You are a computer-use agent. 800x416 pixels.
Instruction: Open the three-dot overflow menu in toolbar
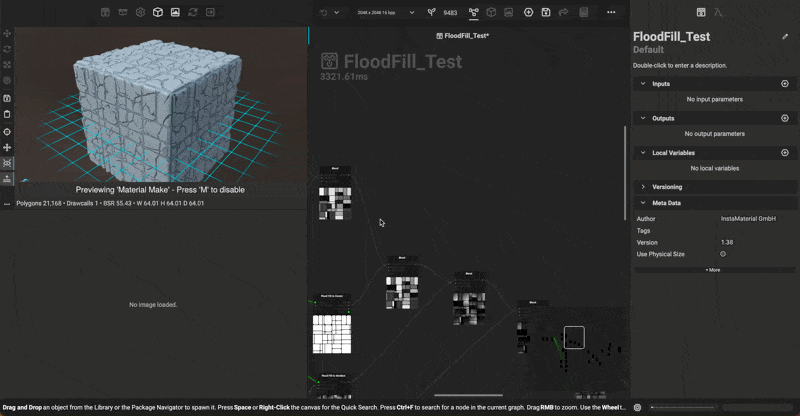[x=611, y=13]
